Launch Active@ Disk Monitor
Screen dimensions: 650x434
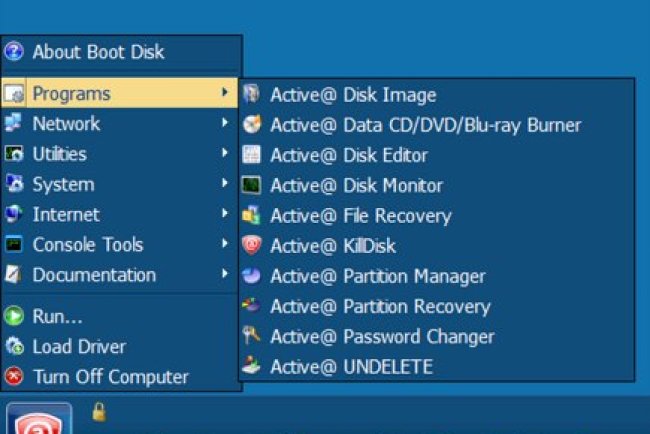[437, 186]
